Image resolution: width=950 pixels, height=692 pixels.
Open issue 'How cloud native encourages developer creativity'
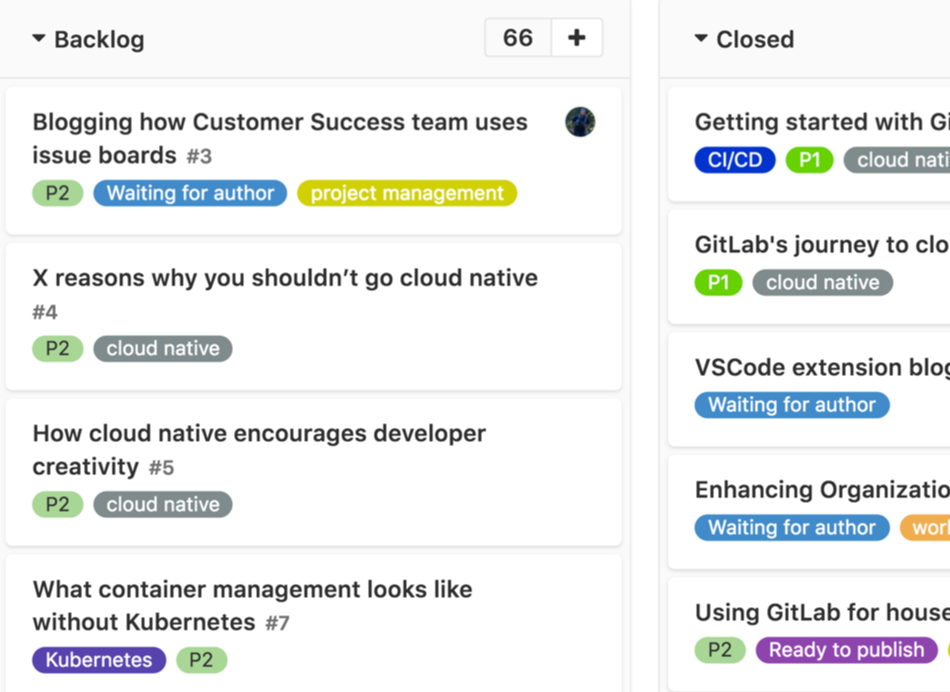coord(259,450)
